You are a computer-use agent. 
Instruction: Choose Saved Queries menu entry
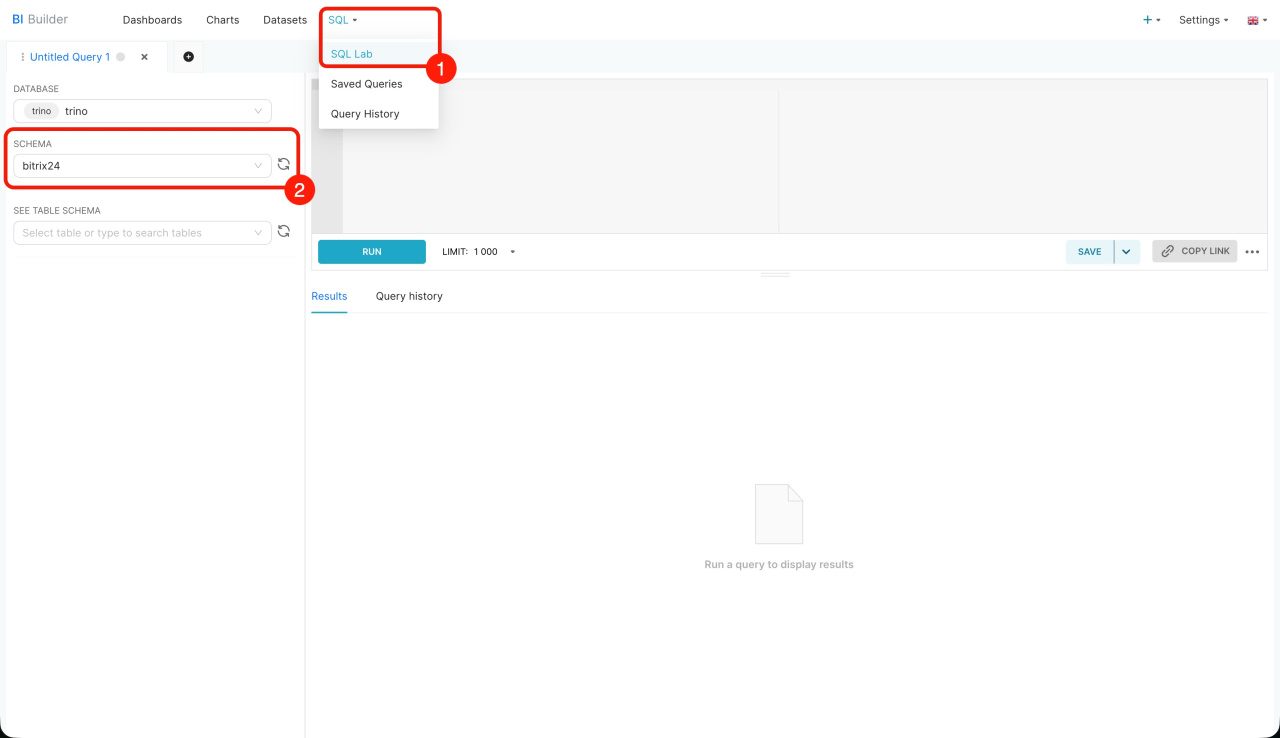366,84
